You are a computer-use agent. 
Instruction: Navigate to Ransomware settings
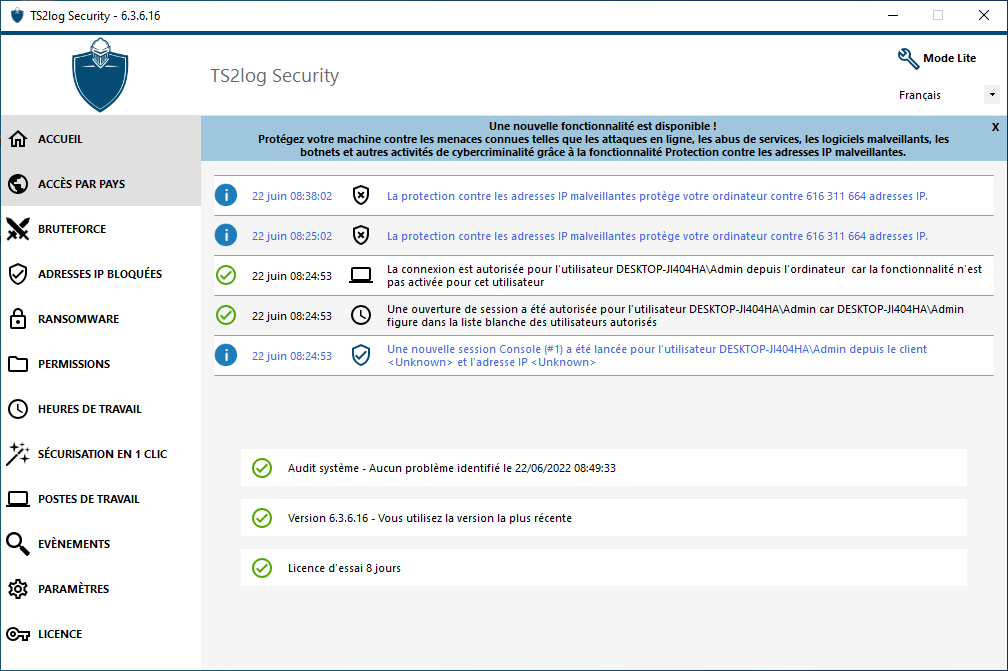point(101,319)
